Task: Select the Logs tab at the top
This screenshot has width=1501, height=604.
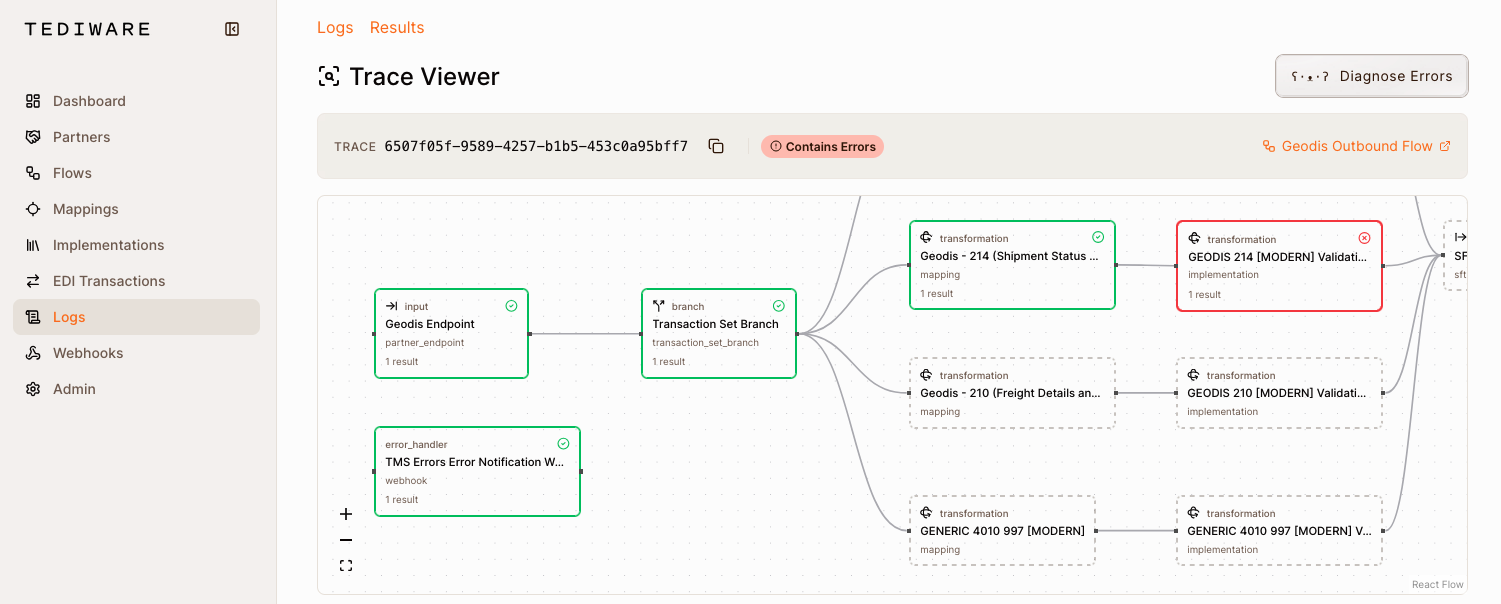Action: pyautogui.click(x=335, y=27)
